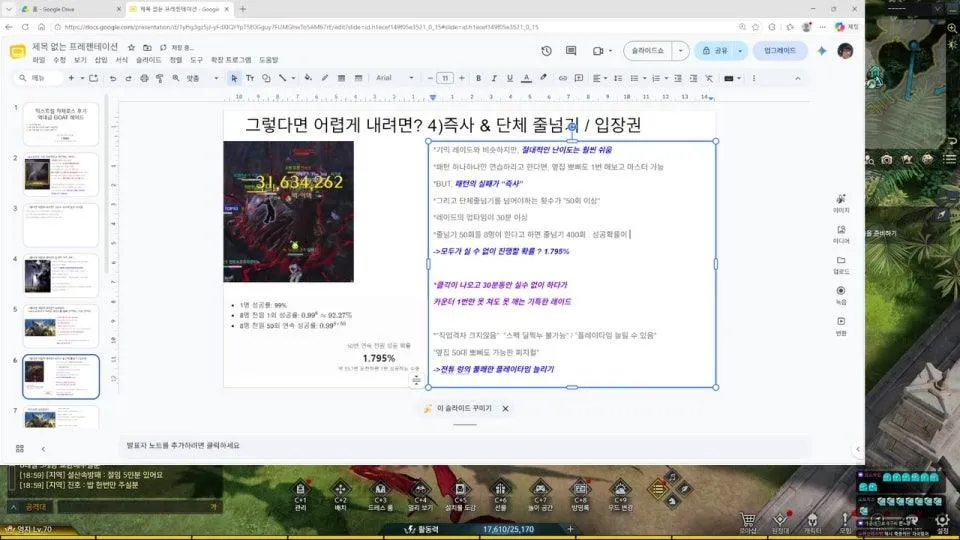The width and height of the screenshot is (960, 540).
Task: Click the zoom magnifier tool
Action: [176, 78]
